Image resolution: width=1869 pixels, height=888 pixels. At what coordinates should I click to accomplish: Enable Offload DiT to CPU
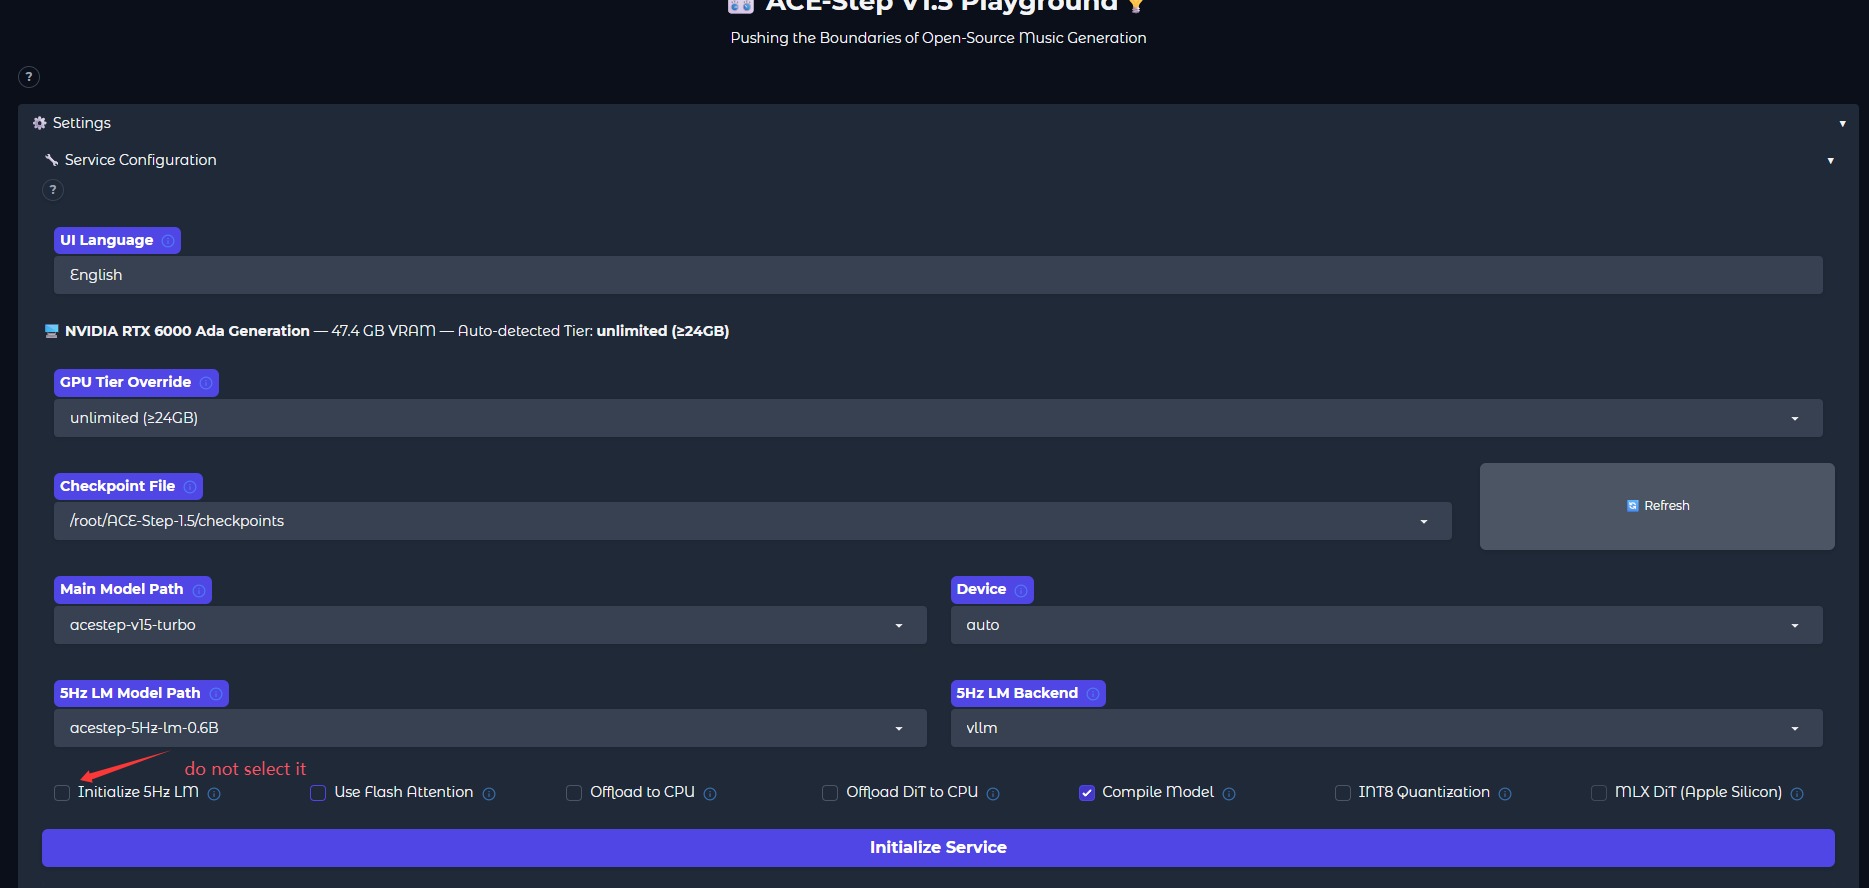[x=830, y=793]
